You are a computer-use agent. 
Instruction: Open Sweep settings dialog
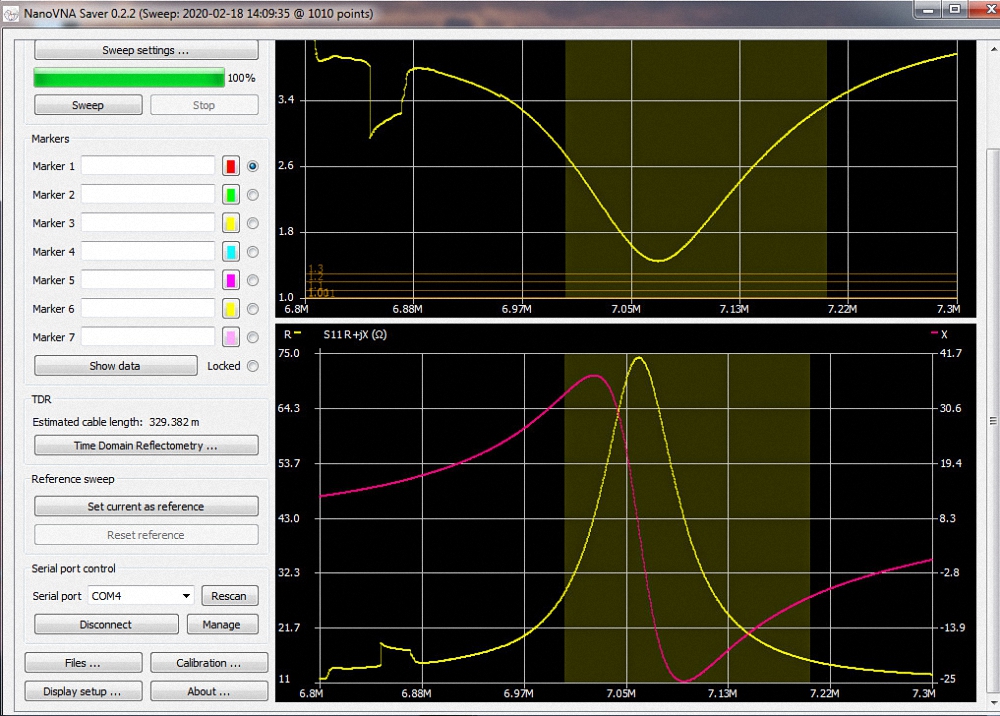pos(146,50)
